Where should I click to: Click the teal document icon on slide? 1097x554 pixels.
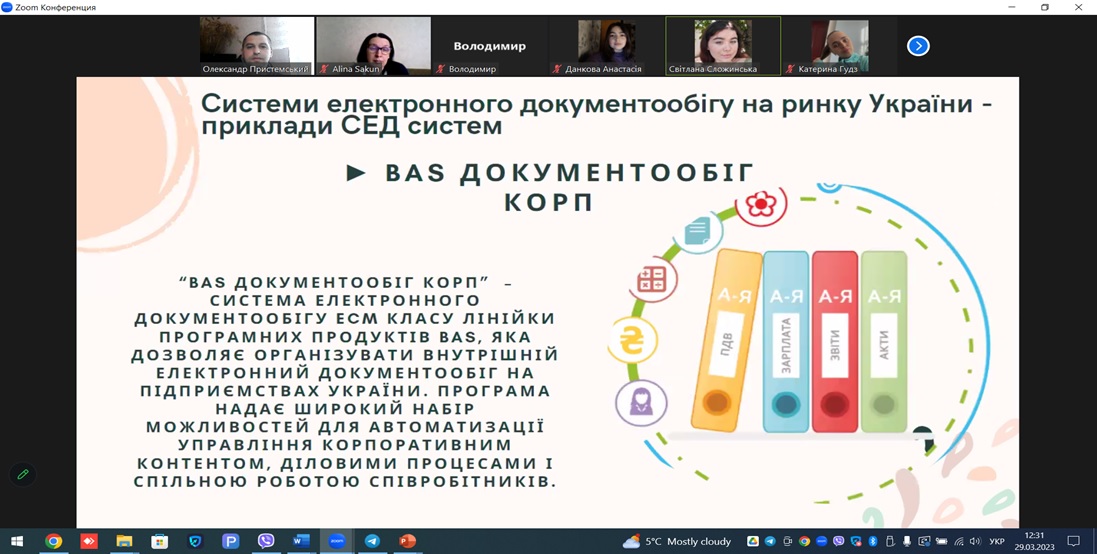click(698, 232)
